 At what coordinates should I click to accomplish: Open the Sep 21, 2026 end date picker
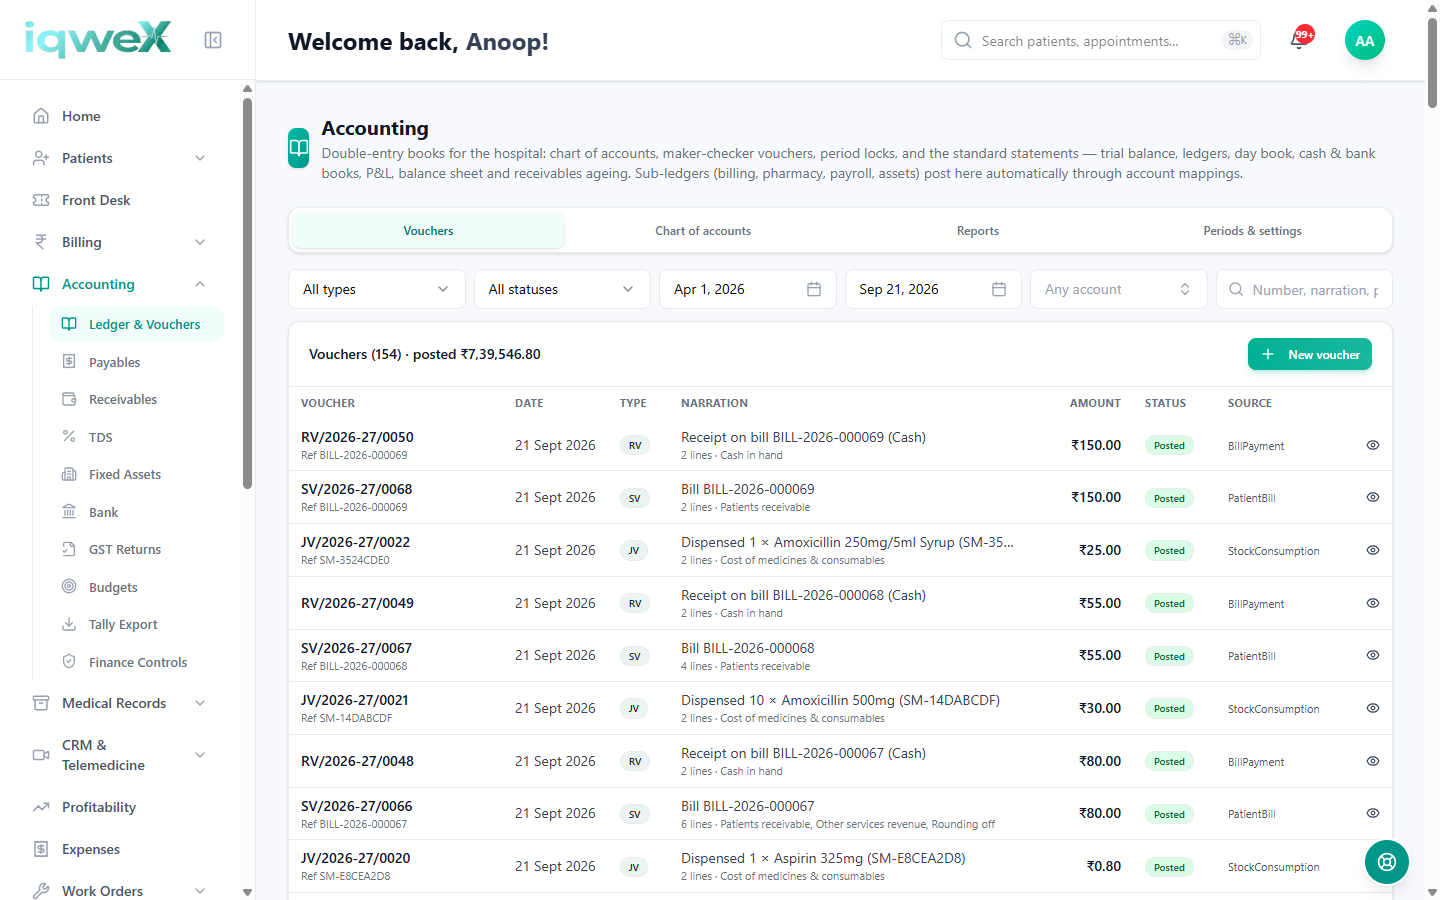[x=933, y=289]
